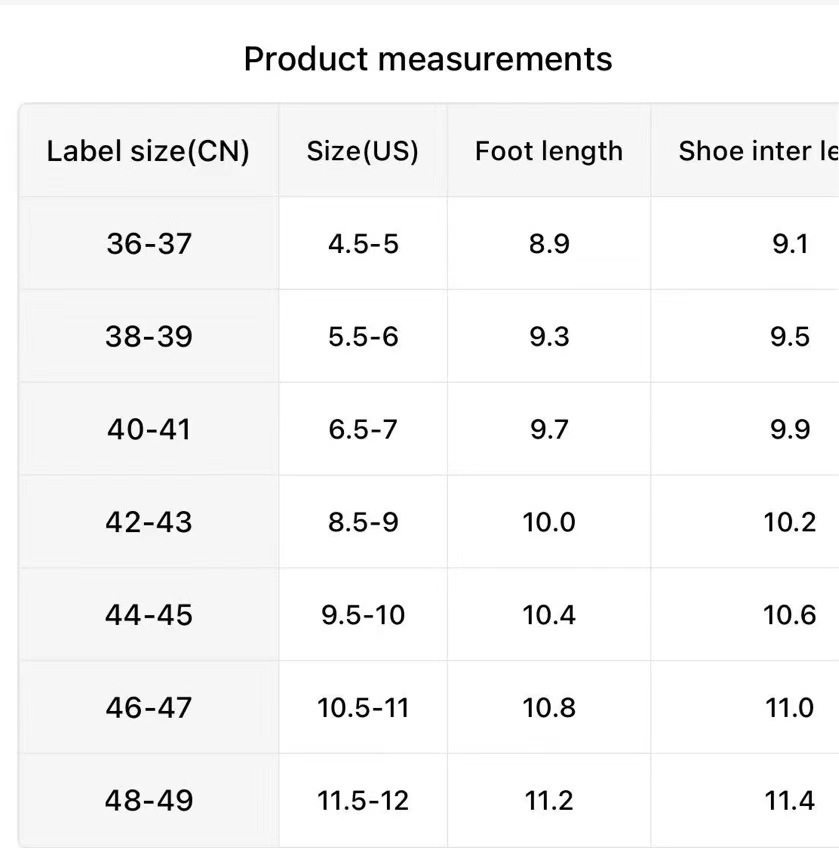The width and height of the screenshot is (839, 848).
Task: Click the US size 4.5-5 cell
Action: (x=363, y=243)
